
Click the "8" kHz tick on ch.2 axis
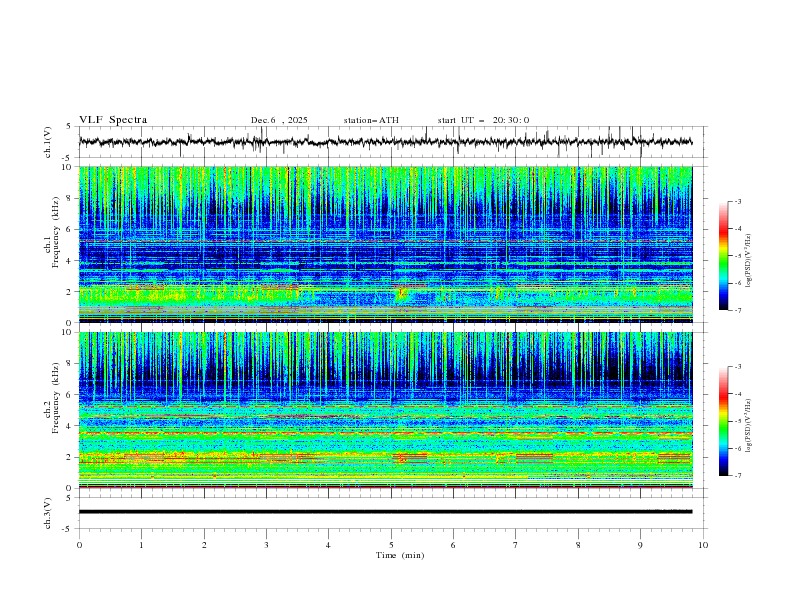point(70,364)
